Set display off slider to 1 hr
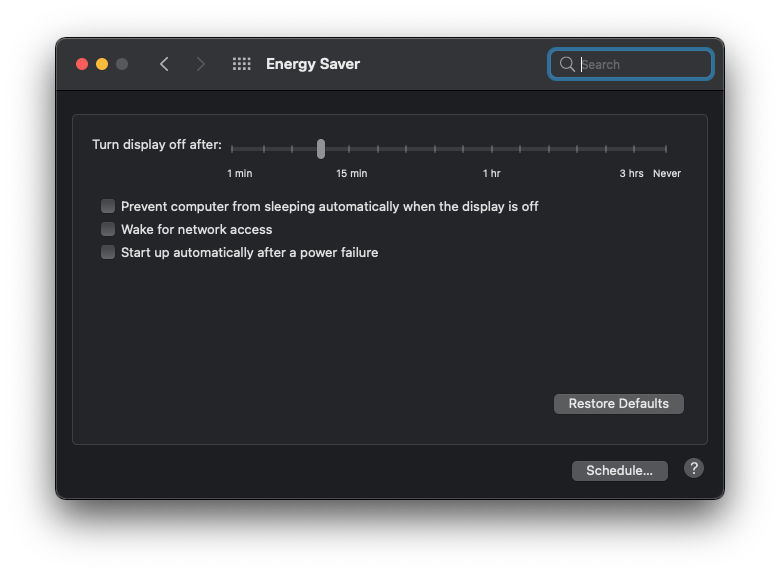Screen dimensions: 780x573 tap(491, 149)
